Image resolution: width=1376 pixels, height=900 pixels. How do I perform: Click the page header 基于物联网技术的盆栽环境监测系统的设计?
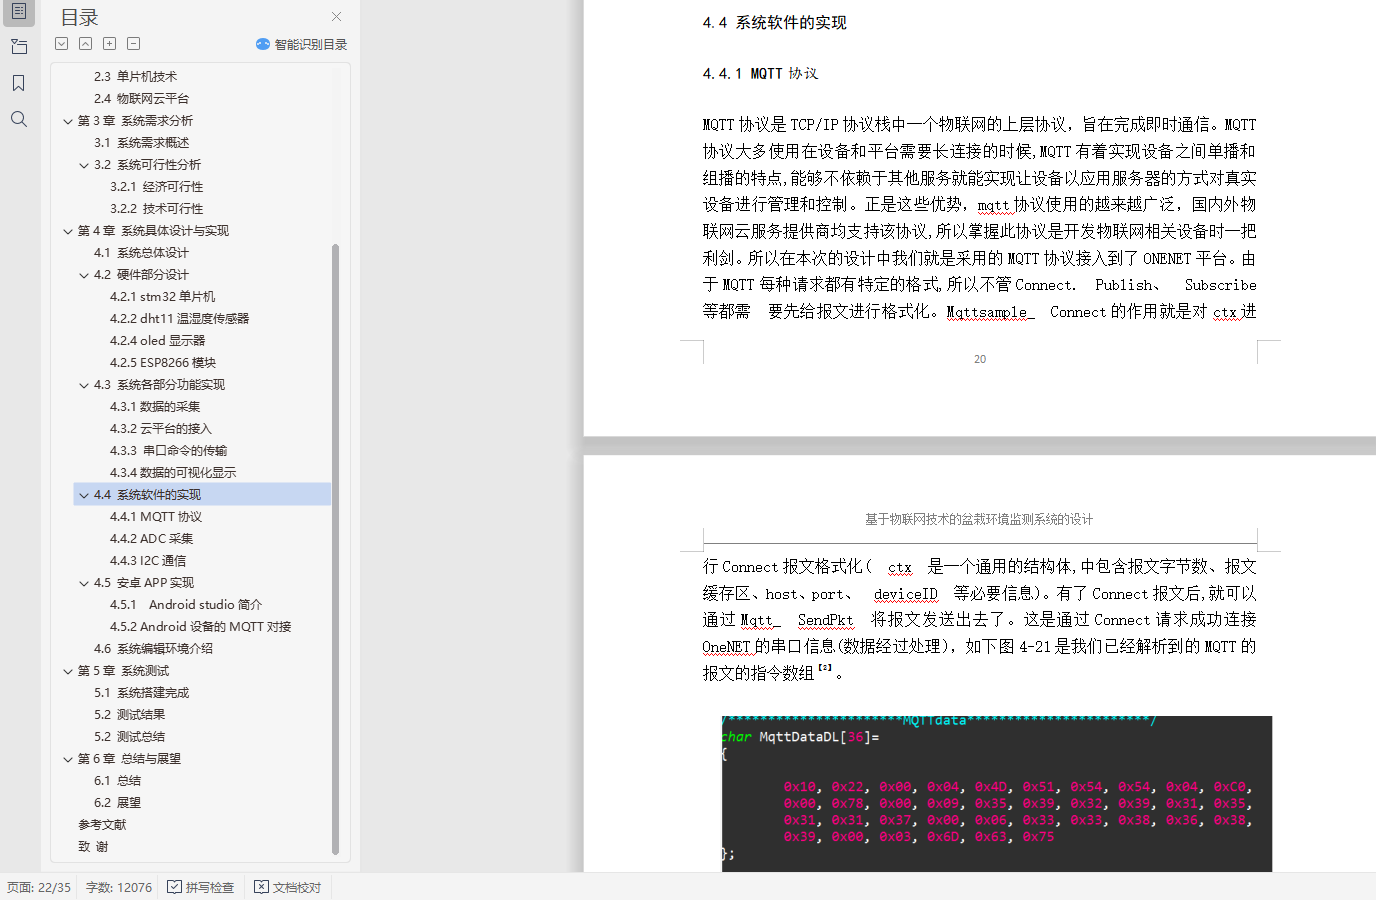979,520
